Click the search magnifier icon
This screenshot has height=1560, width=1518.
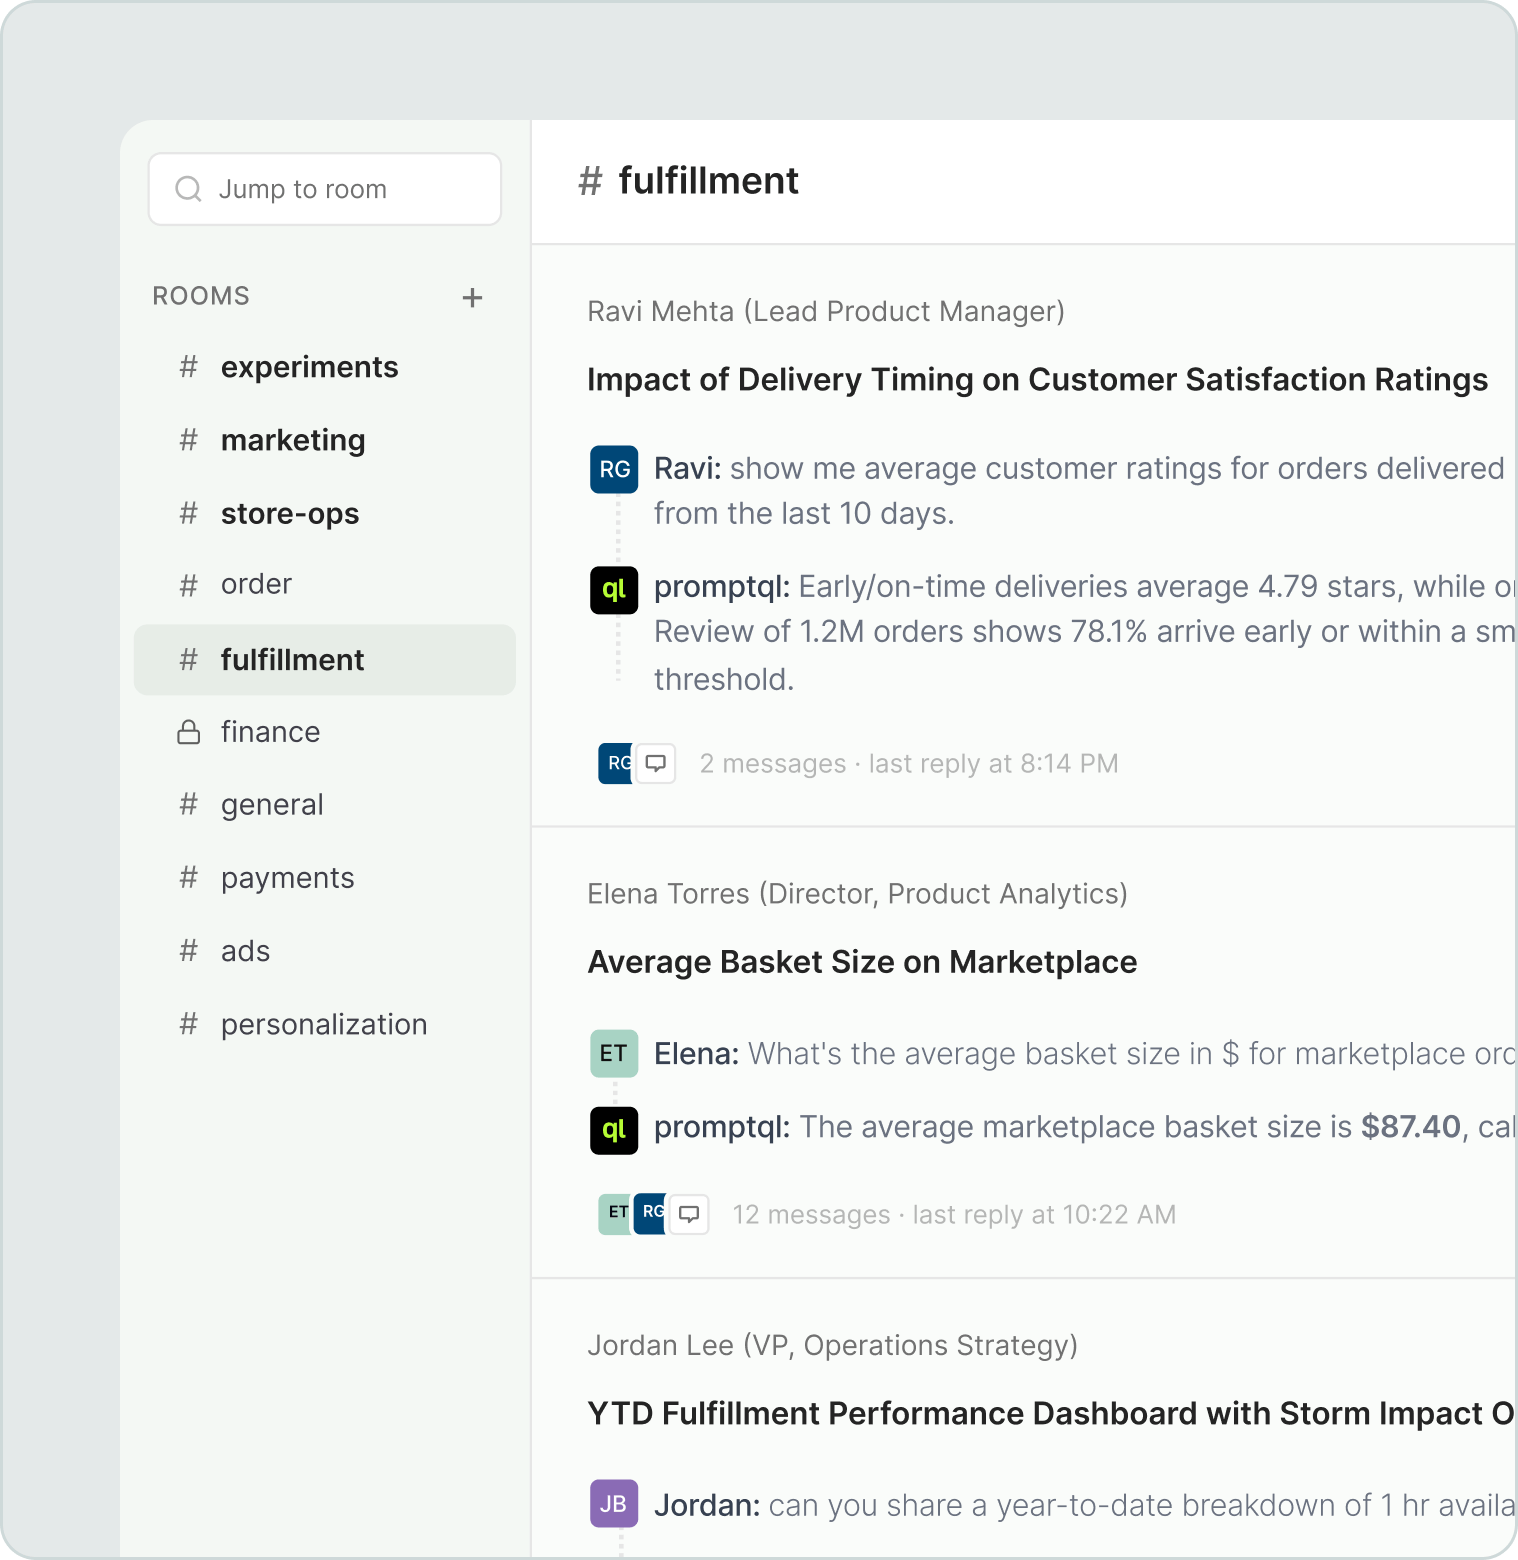point(188,189)
